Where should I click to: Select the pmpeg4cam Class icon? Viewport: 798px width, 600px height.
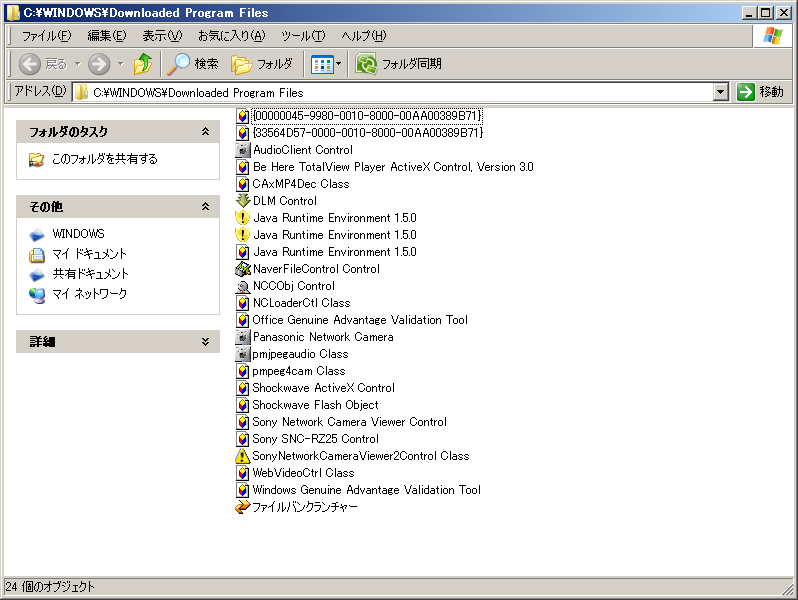click(243, 371)
